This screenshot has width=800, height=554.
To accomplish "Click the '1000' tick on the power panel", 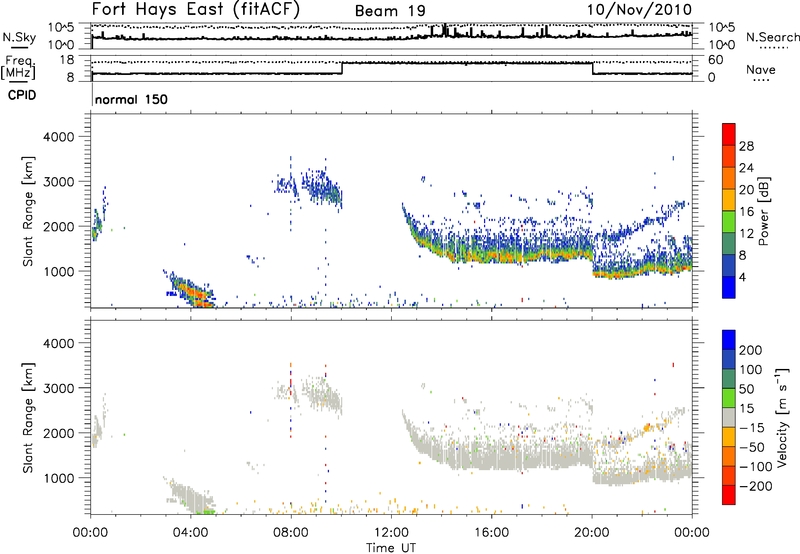I will coord(58,271).
